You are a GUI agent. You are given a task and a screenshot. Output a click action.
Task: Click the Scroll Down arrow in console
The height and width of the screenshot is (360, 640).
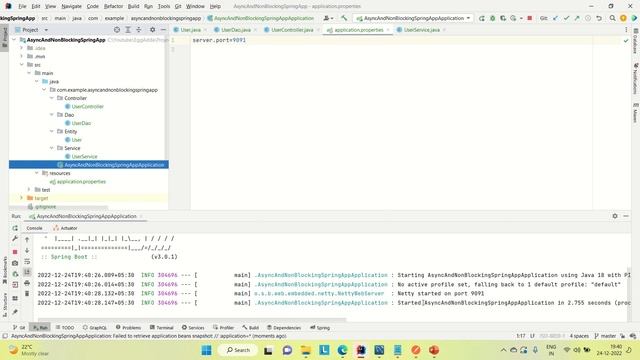click(27, 250)
